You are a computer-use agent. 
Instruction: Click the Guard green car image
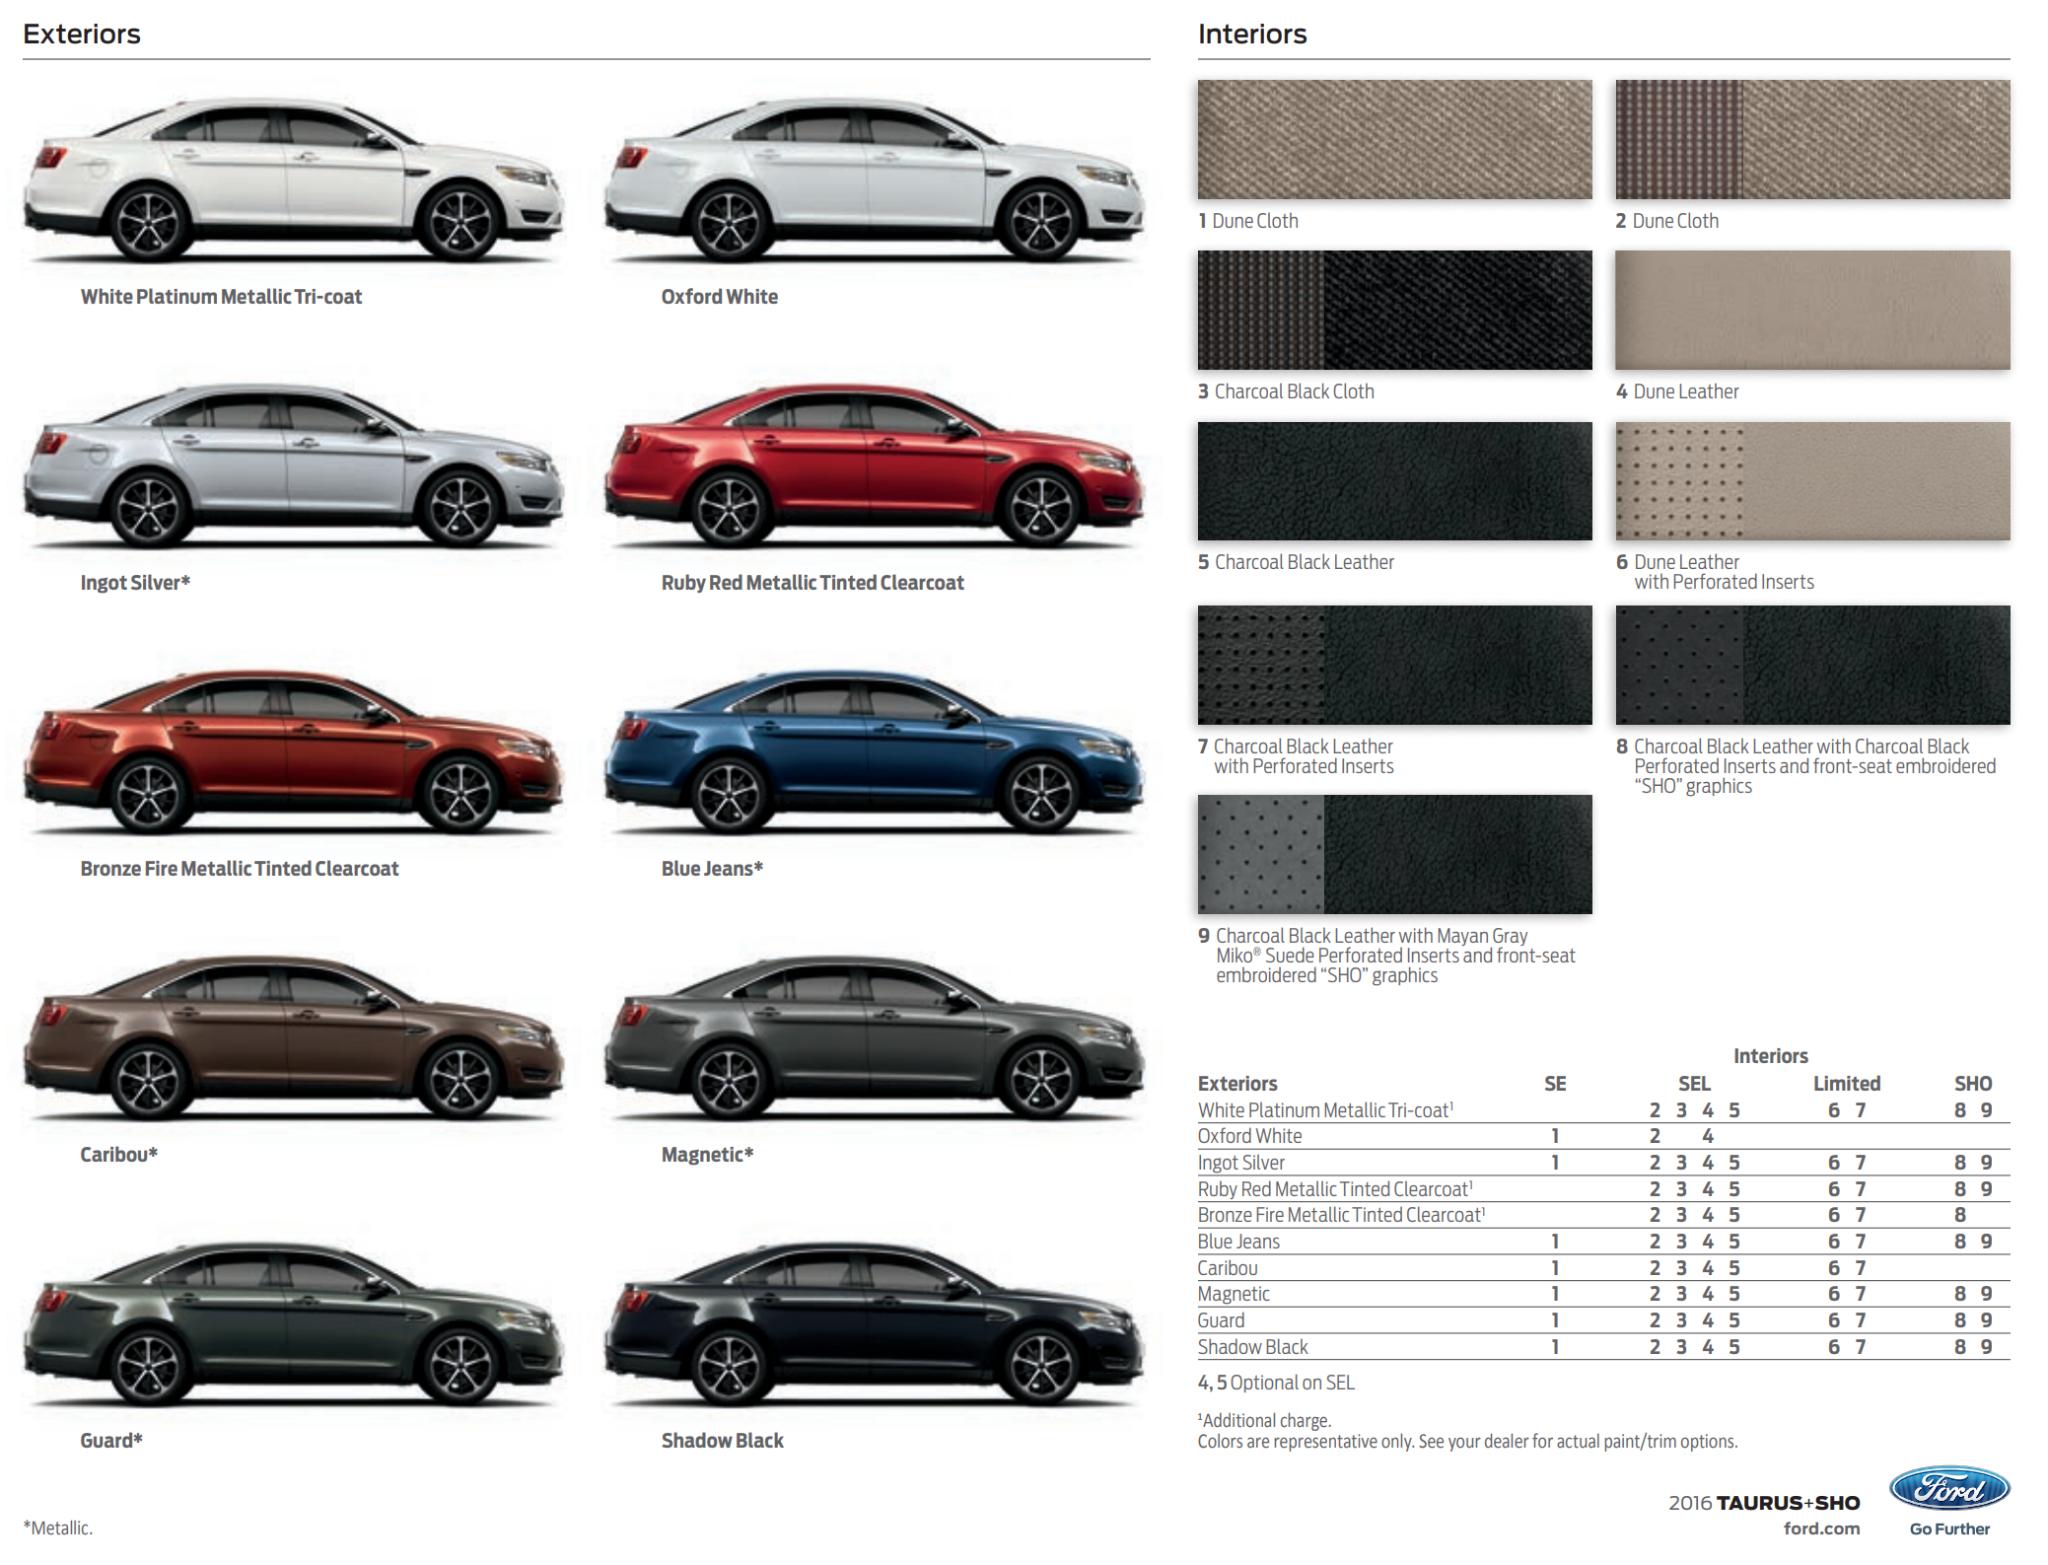point(293,1324)
